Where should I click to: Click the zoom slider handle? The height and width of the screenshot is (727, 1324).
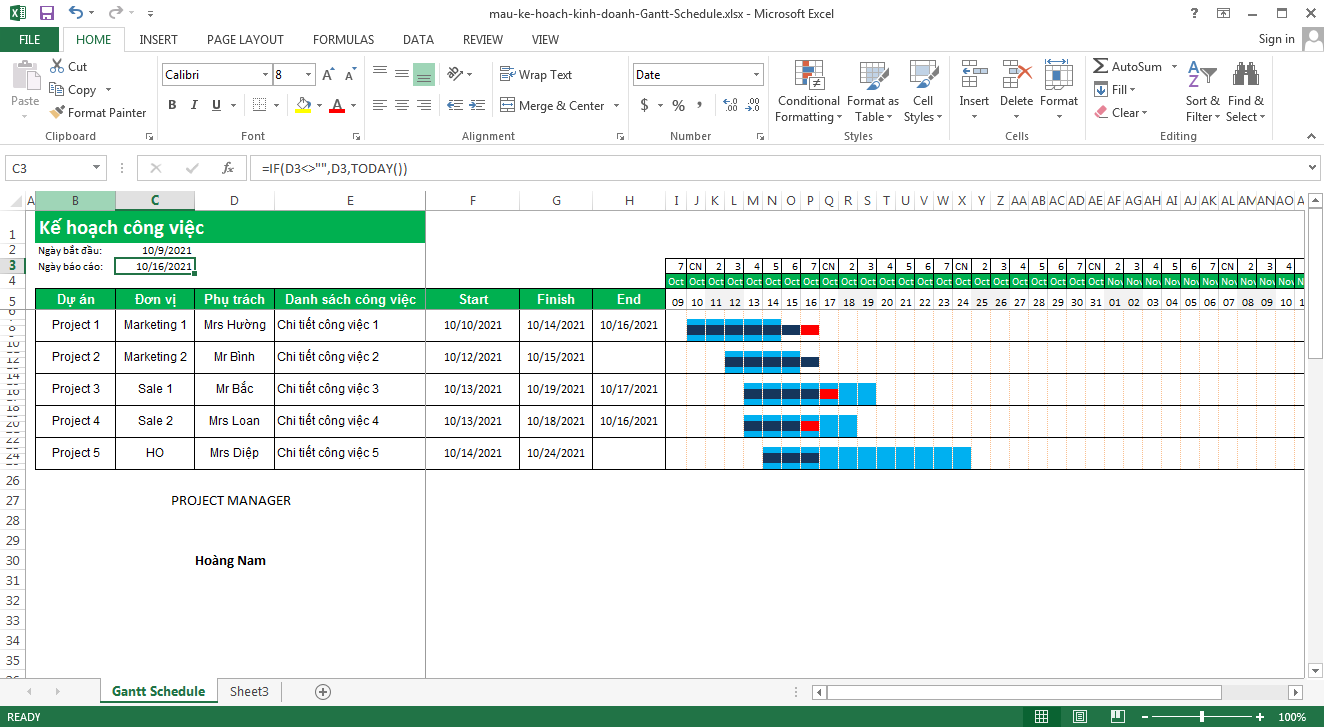point(1201,717)
